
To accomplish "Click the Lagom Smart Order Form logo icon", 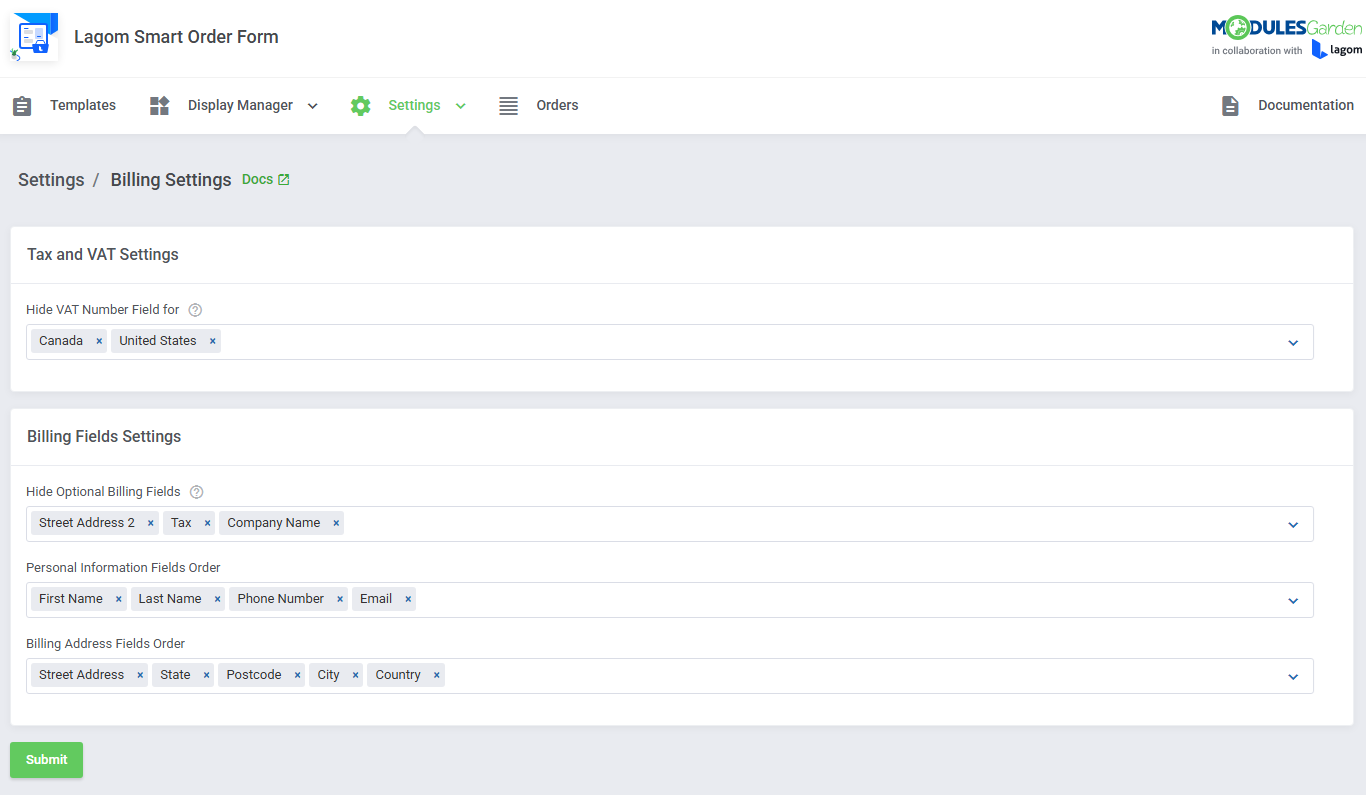I will click(x=34, y=37).
